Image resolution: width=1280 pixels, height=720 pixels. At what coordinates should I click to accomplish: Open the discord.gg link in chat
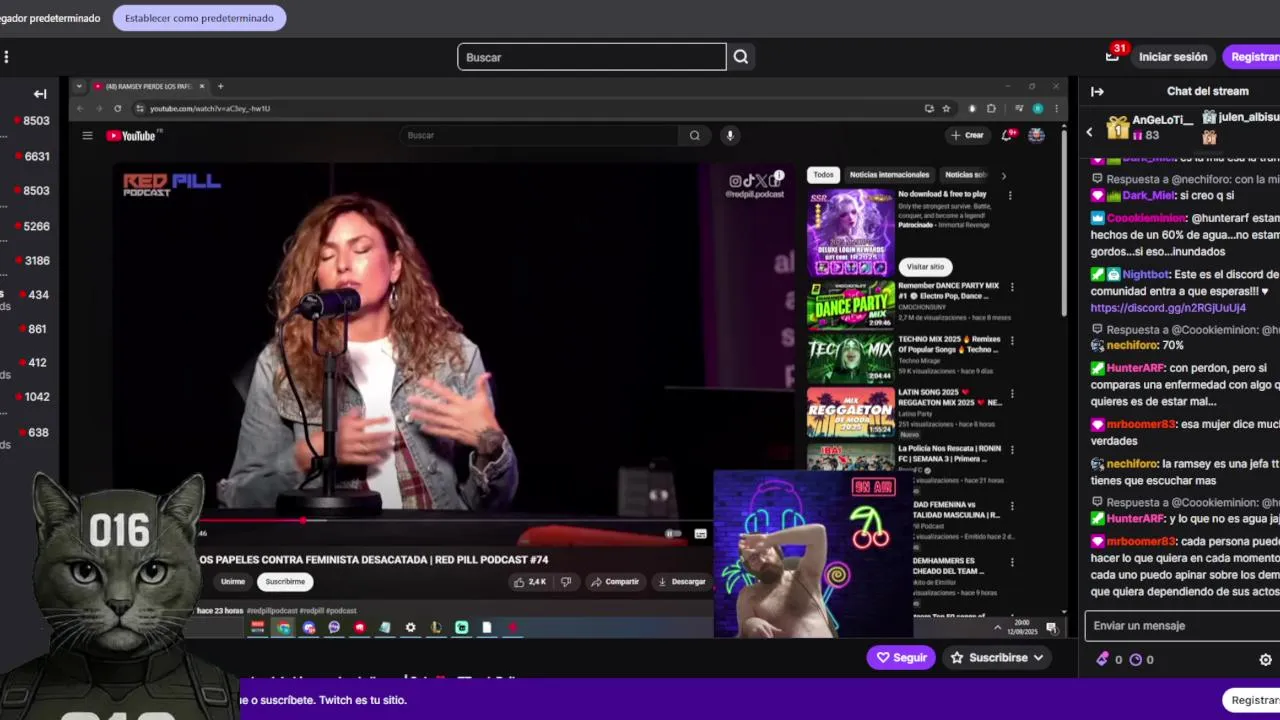[x=1168, y=308]
